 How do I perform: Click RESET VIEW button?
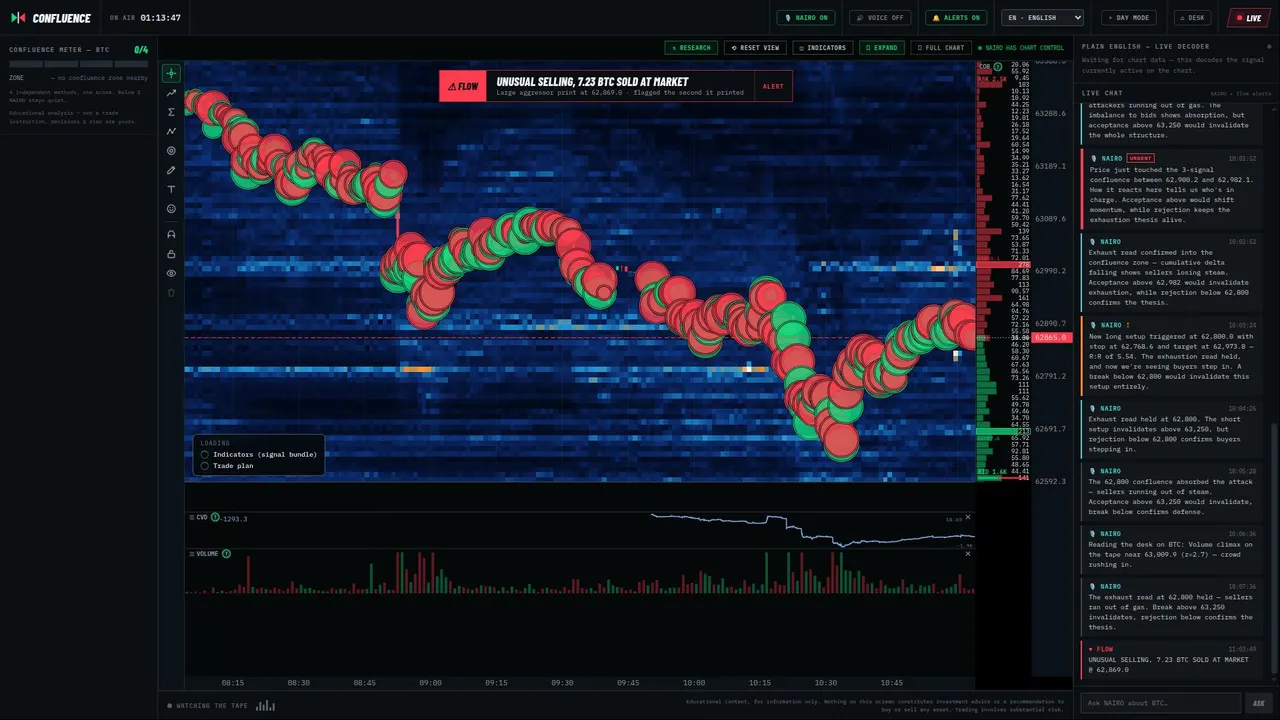755,47
